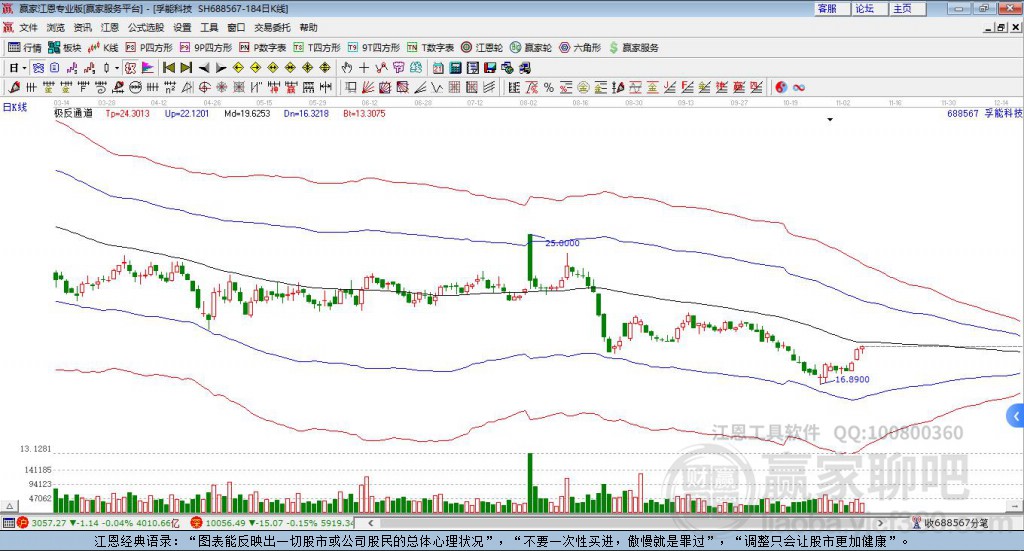Viewport: 1024px width, 551px height.
Task: Click the Dn=16.3218 value
Action: tap(306, 114)
